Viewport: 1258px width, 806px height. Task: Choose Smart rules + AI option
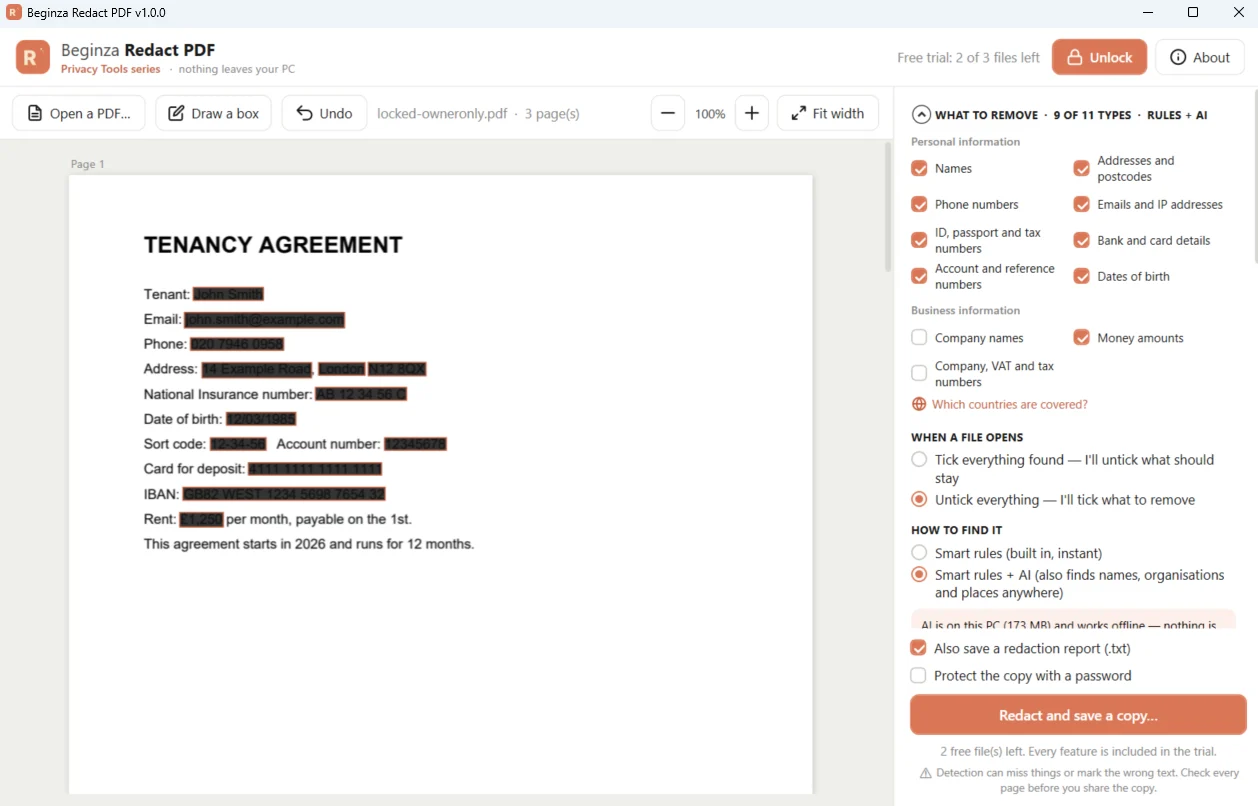click(919, 575)
